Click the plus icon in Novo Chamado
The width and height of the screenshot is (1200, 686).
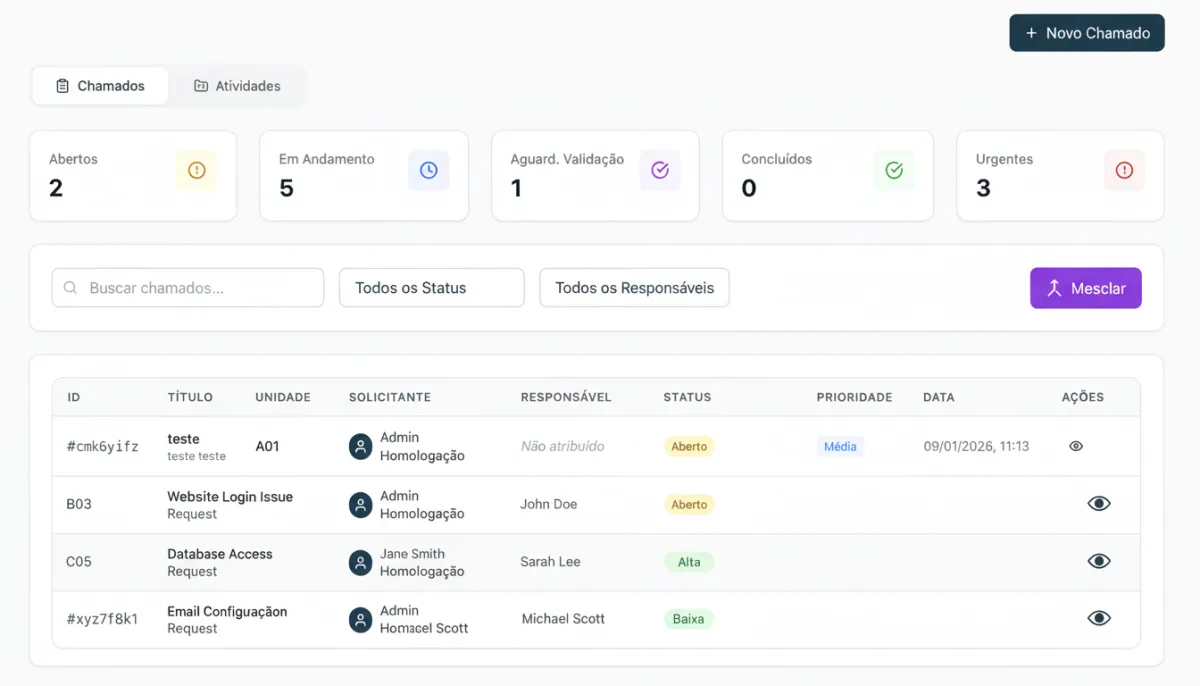(1032, 33)
